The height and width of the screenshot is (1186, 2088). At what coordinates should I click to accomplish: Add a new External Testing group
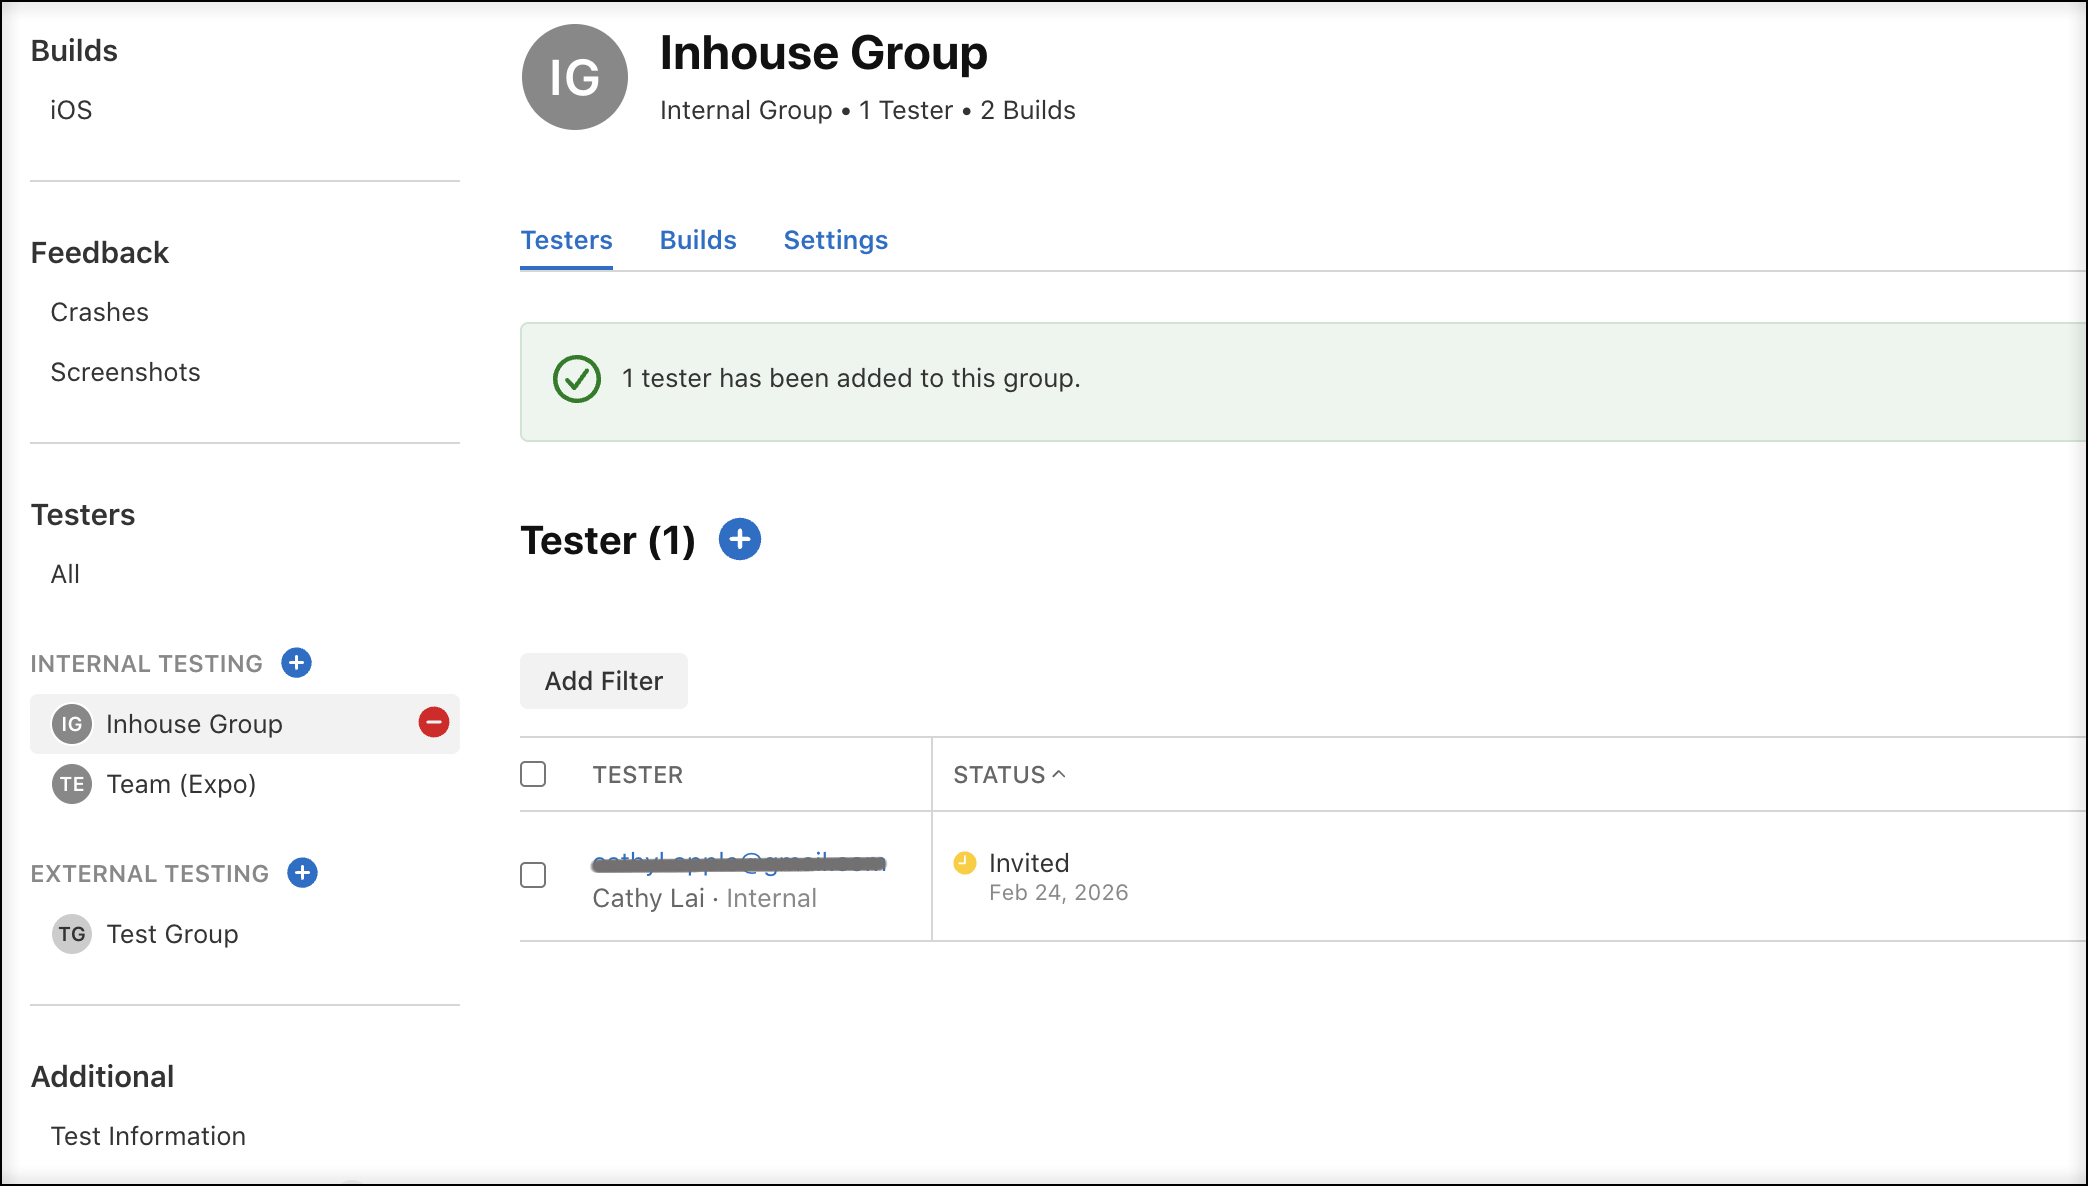[x=302, y=873]
